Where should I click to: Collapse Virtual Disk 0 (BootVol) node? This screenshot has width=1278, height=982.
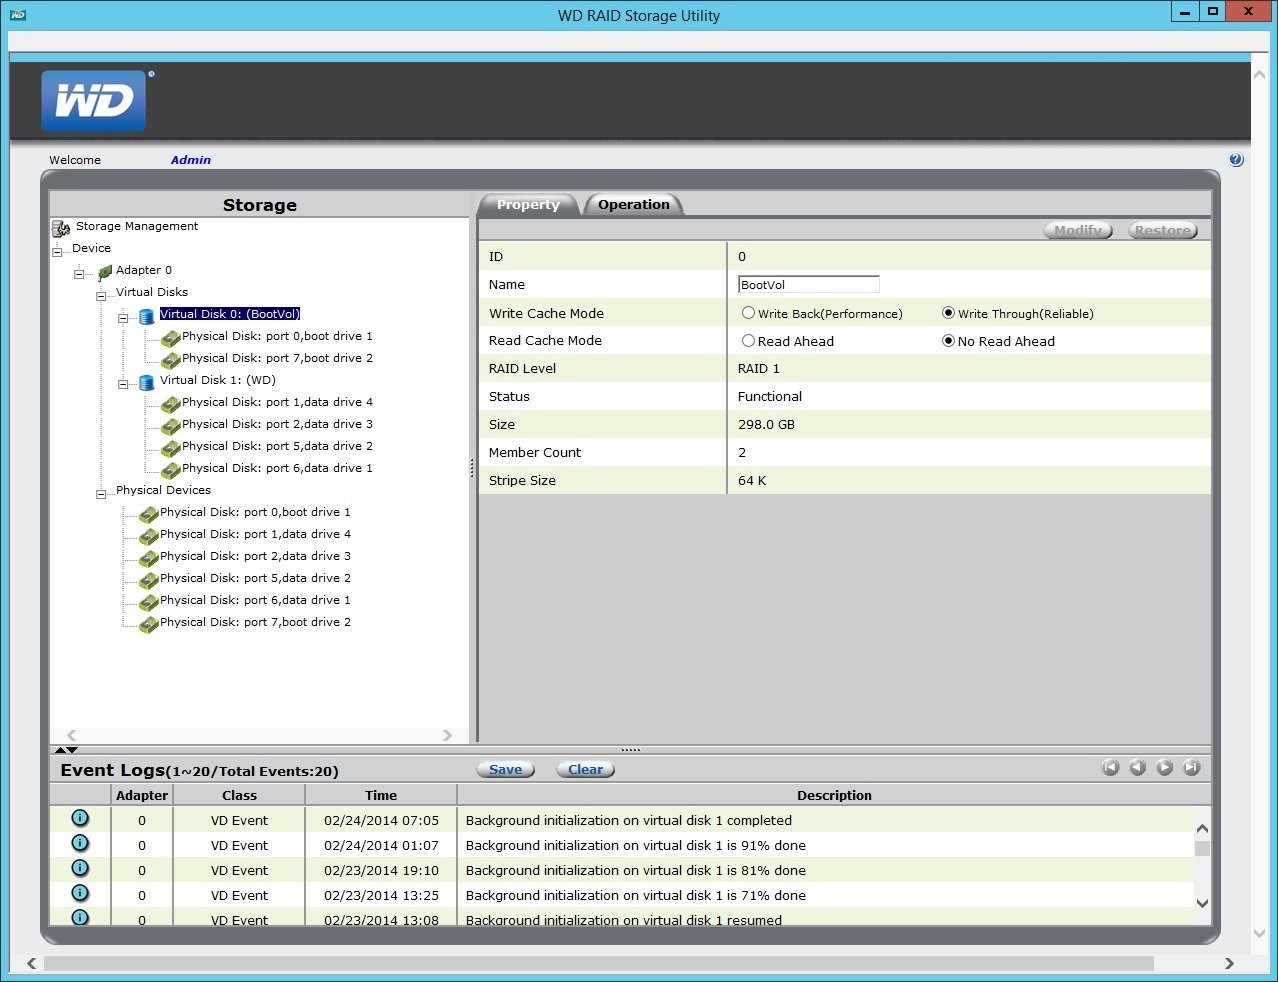click(x=124, y=318)
